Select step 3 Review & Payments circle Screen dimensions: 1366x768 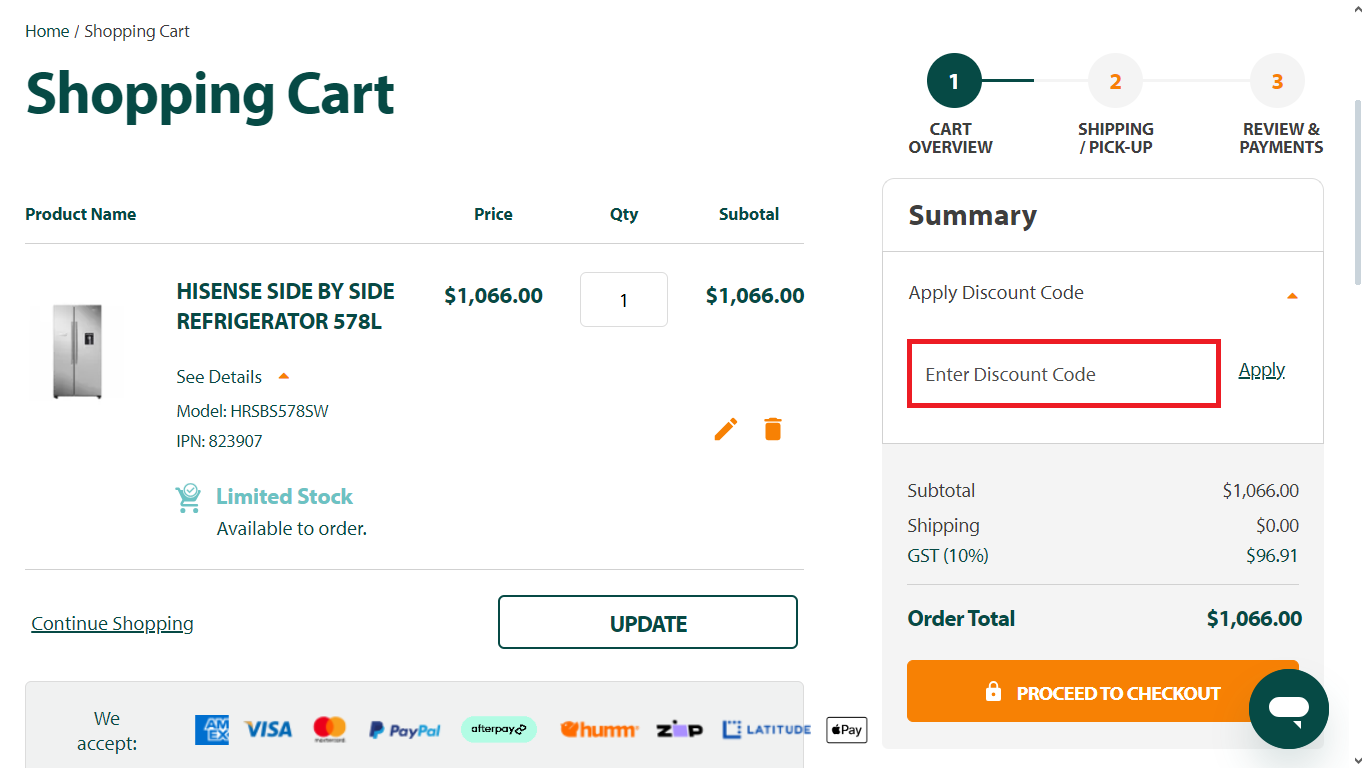[x=1277, y=81]
